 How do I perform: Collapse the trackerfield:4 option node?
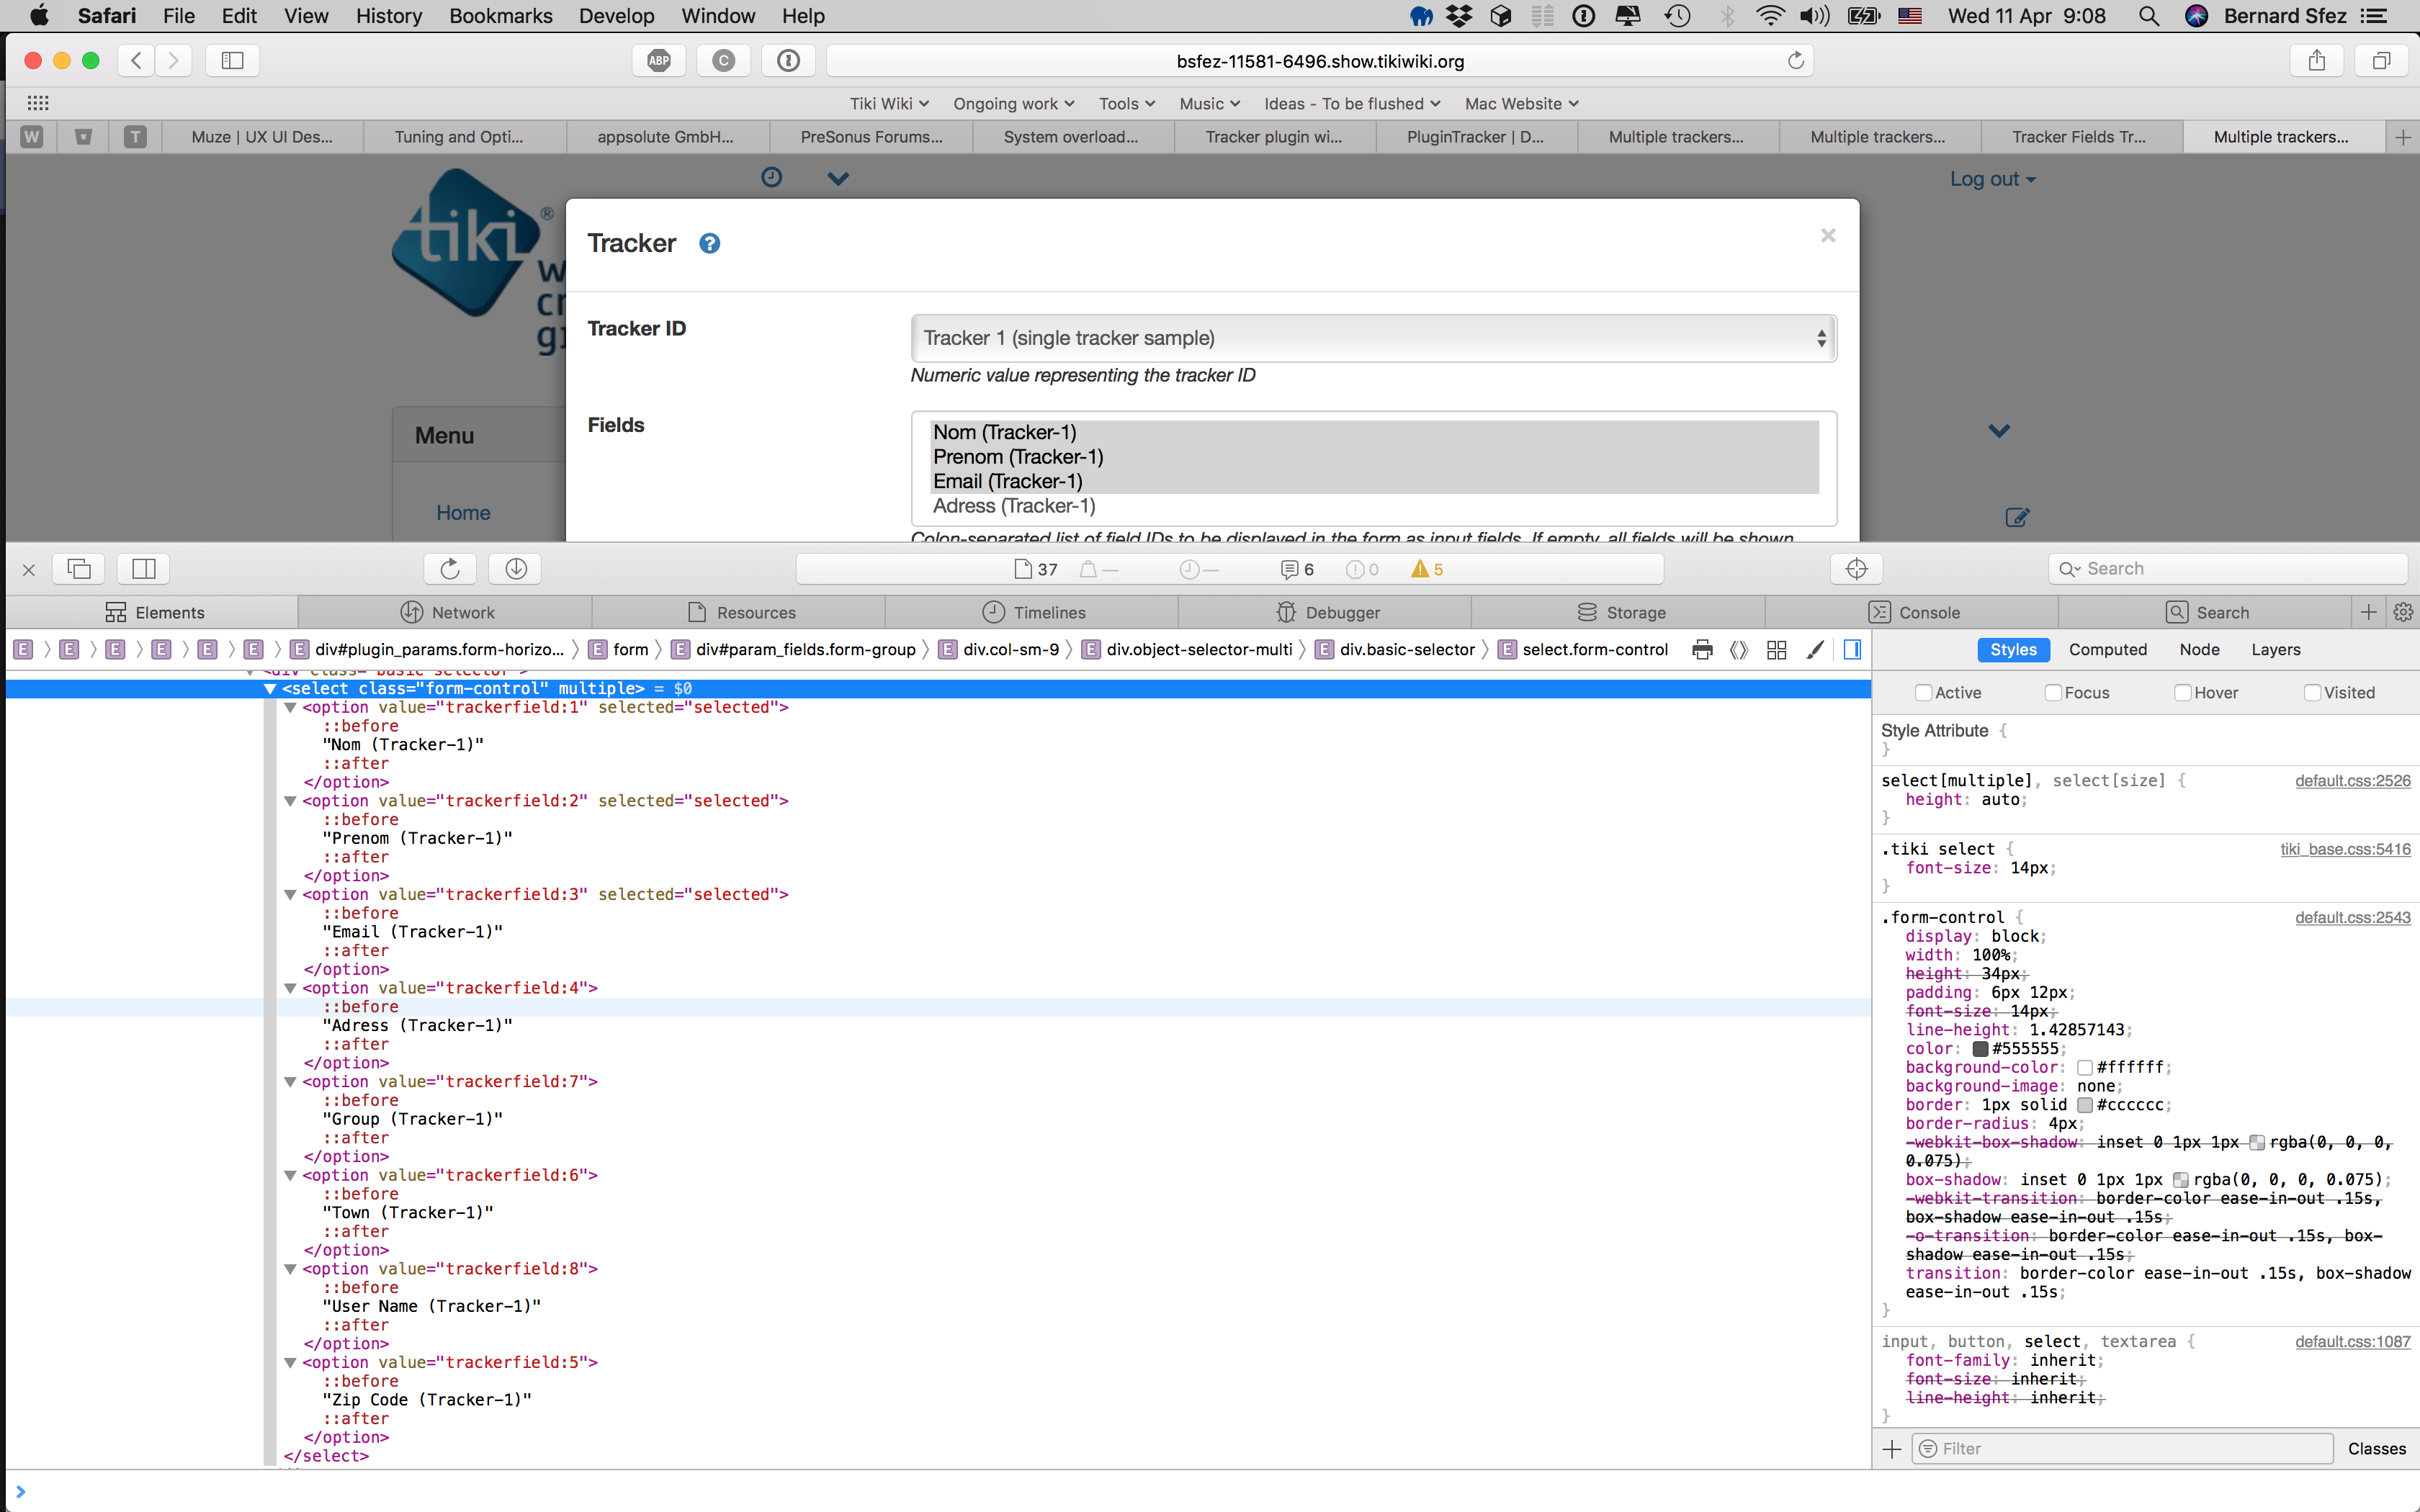290,988
